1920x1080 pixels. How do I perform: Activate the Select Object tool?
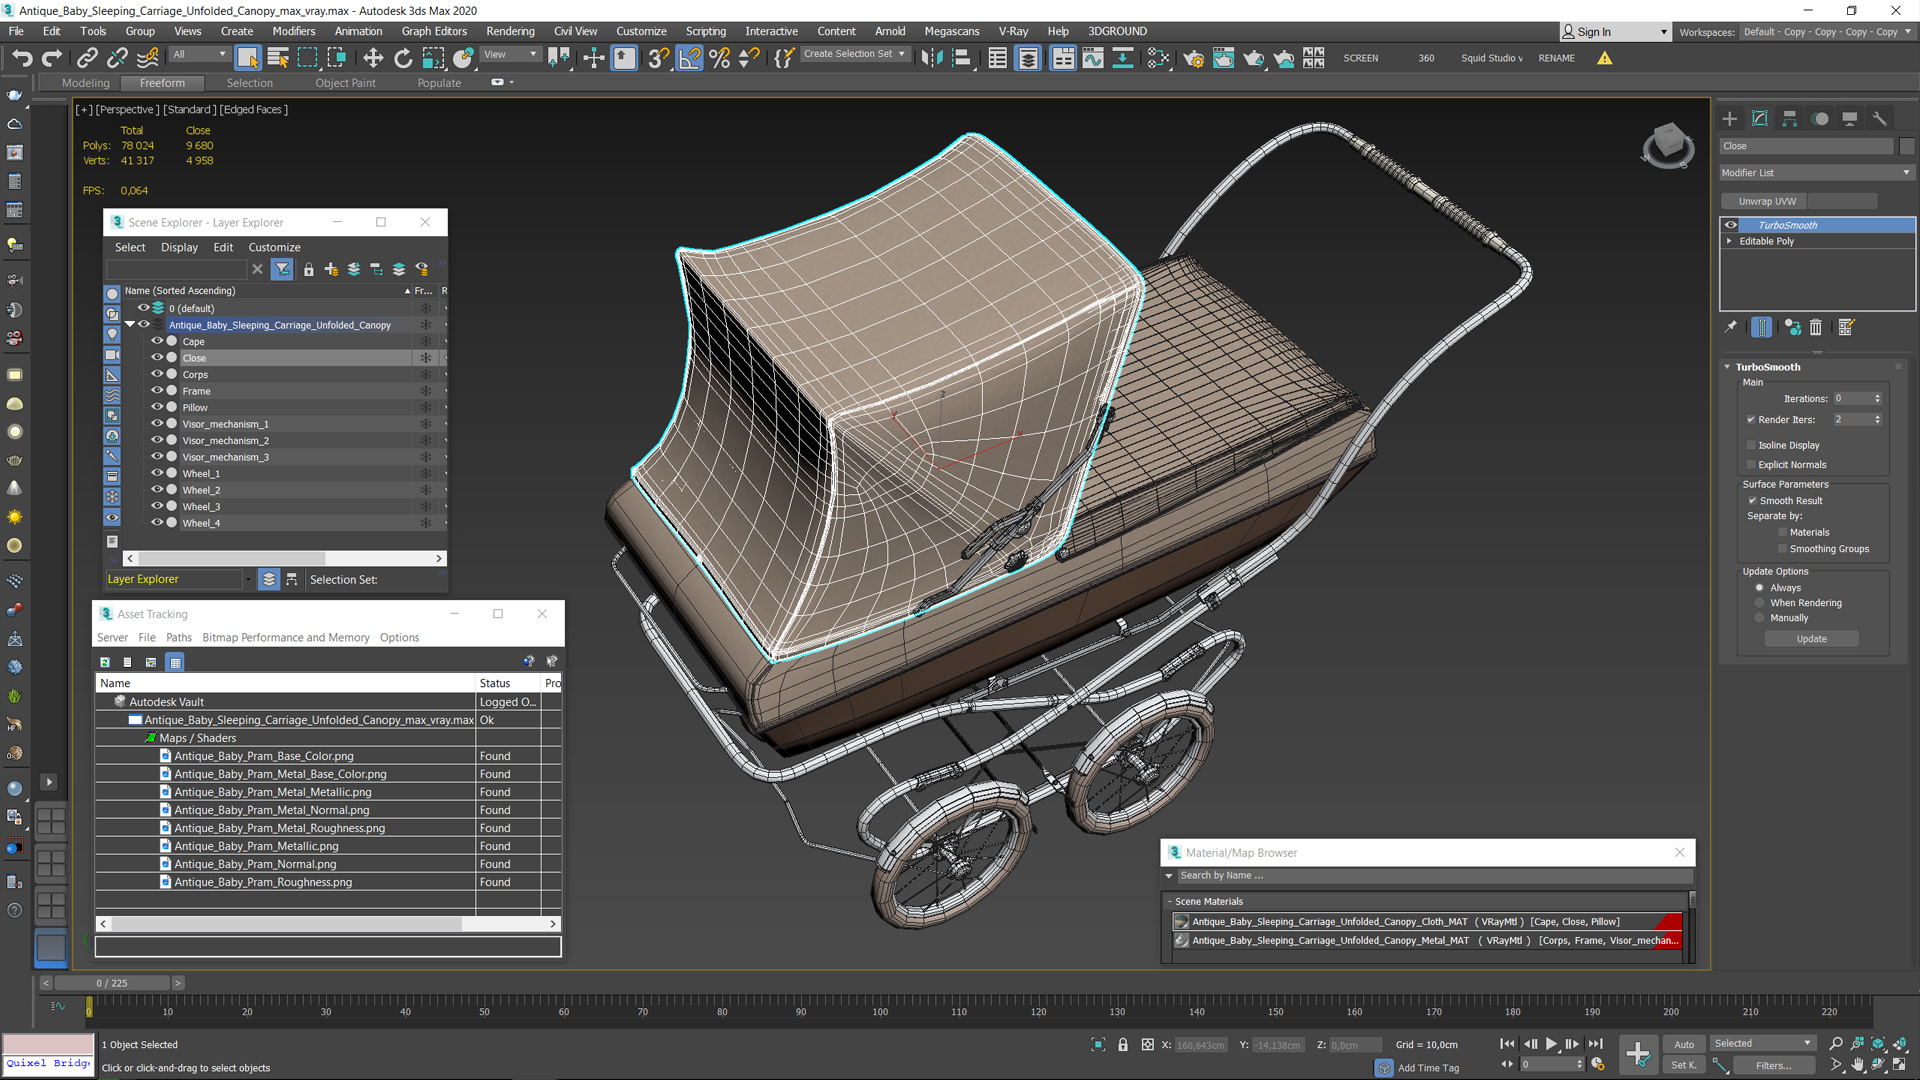pos(248,58)
